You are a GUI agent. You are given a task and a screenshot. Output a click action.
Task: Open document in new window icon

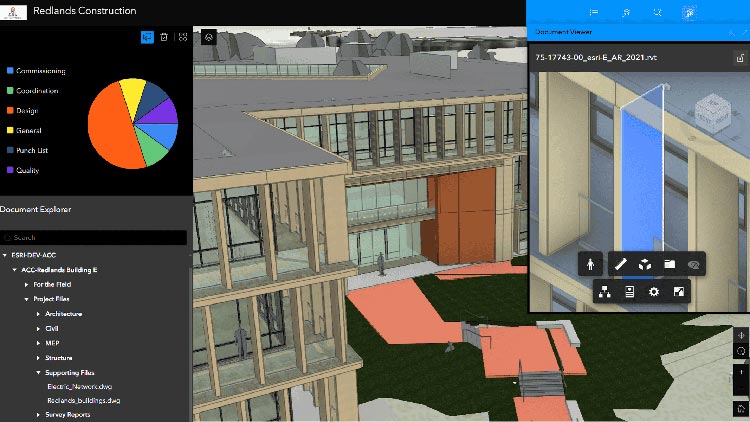(740, 58)
